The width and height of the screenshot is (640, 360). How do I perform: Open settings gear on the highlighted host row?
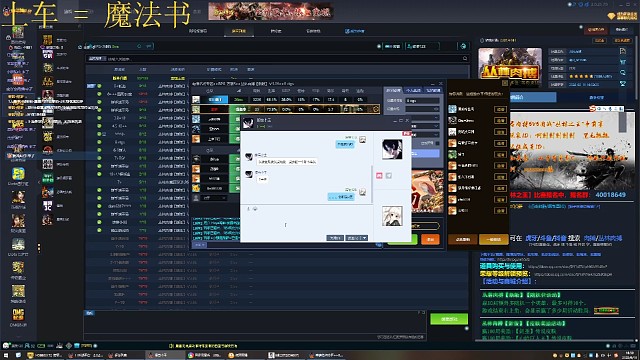pyautogui.click(x=376, y=109)
